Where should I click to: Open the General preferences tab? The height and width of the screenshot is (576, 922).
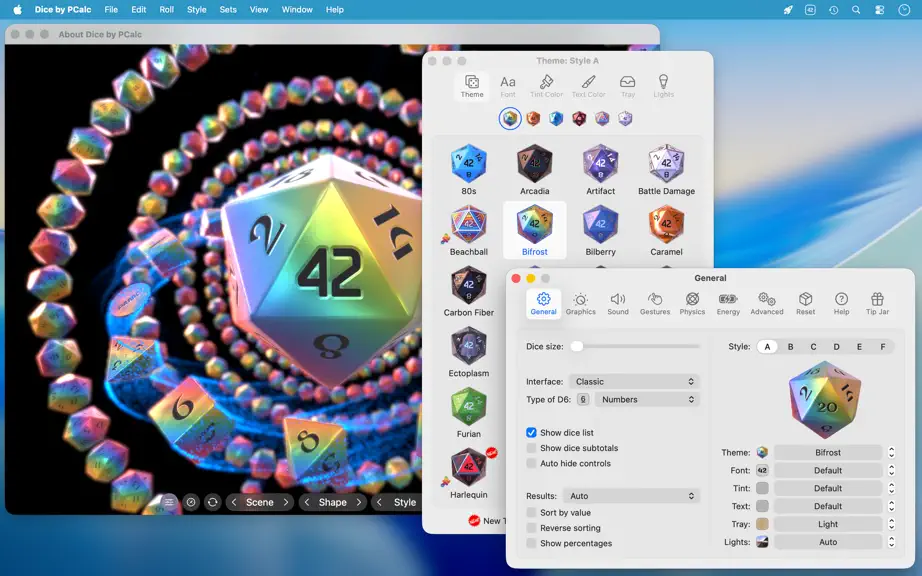(543, 303)
